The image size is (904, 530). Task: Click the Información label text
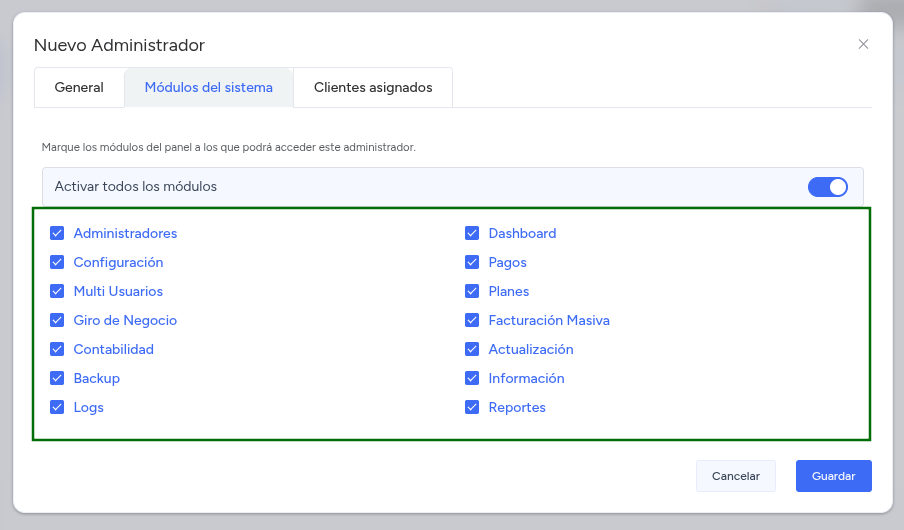[526, 378]
